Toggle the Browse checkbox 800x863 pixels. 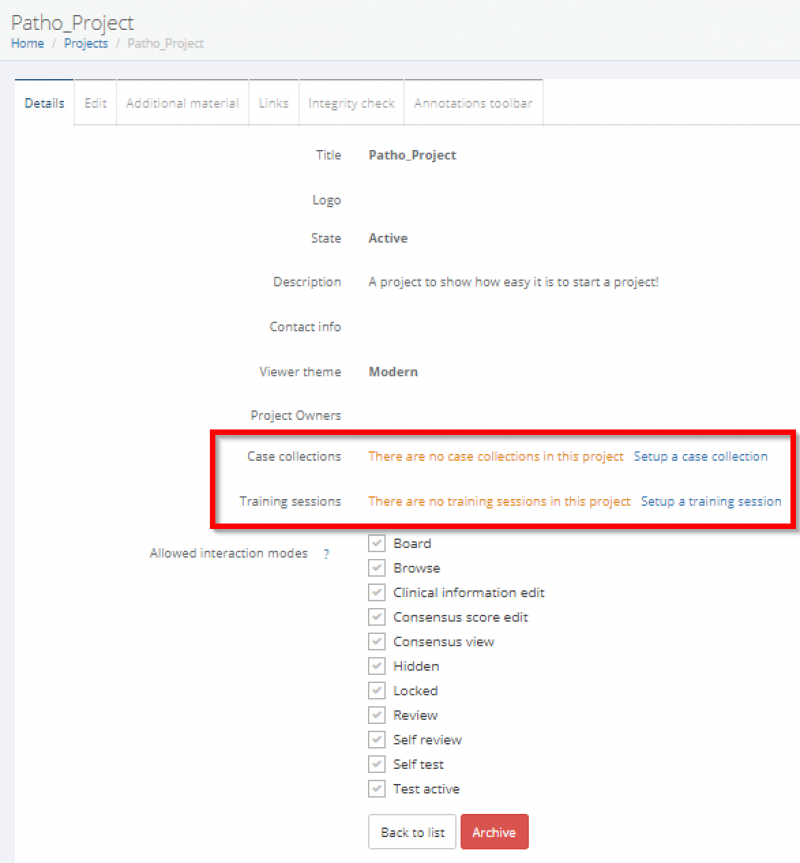pos(377,568)
